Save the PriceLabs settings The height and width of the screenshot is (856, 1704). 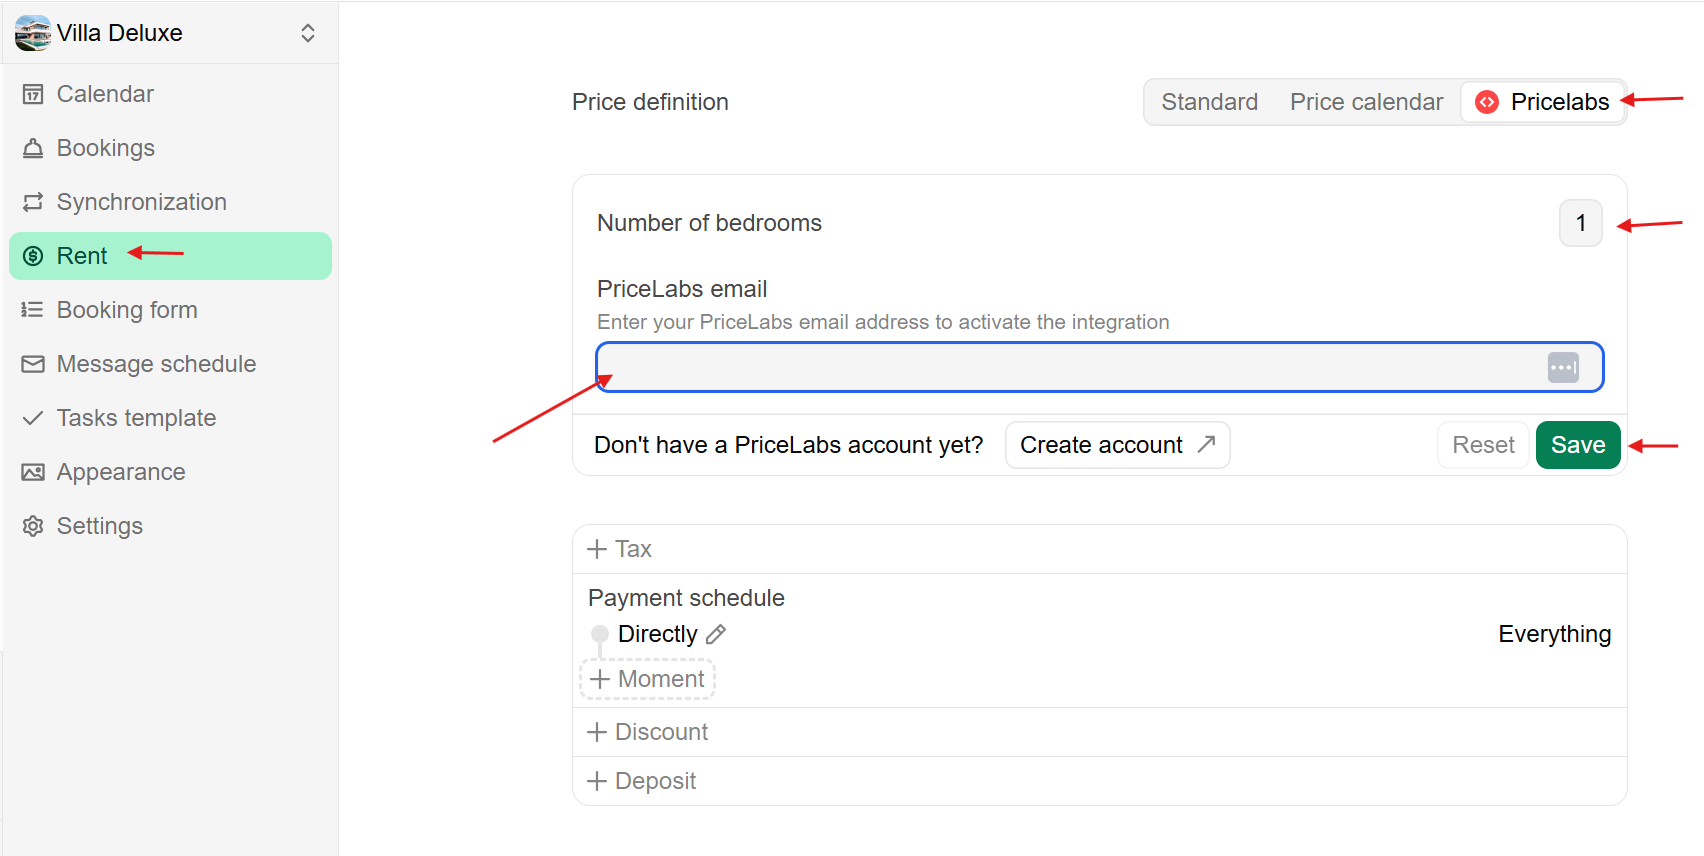pyautogui.click(x=1578, y=445)
